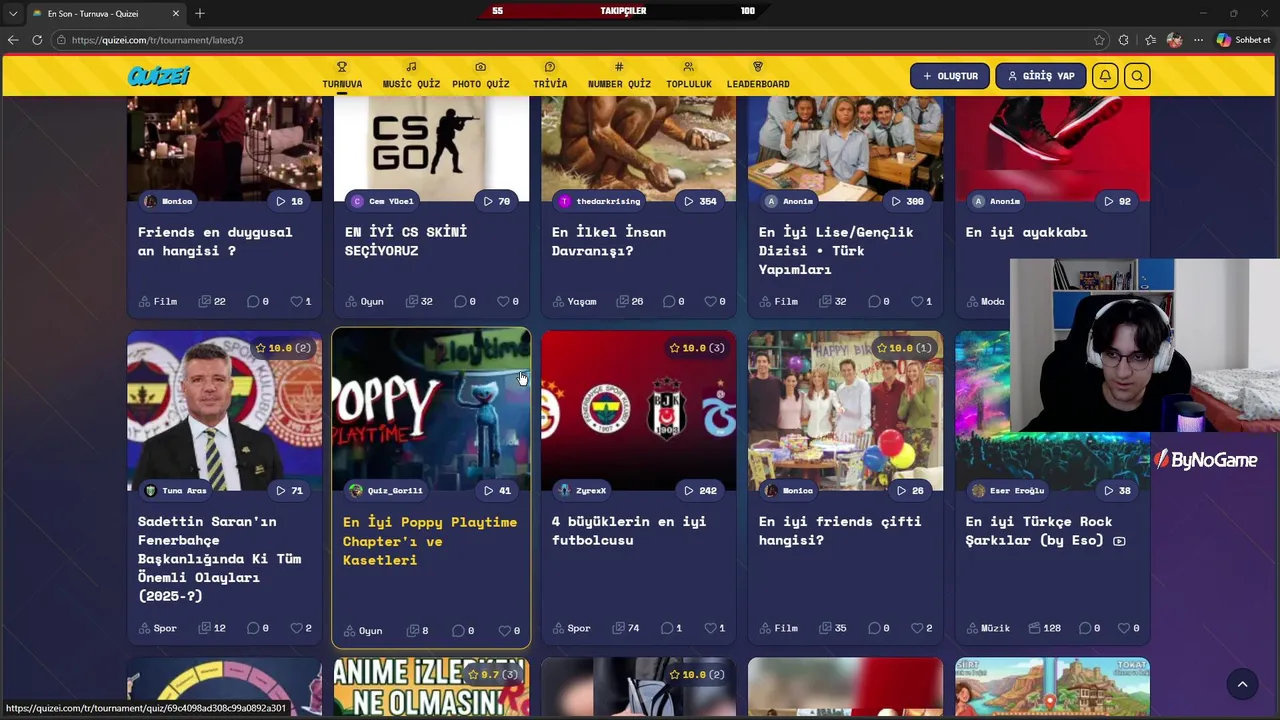Bookmark page with the star icon
This screenshot has height=720, width=1280.
click(1100, 40)
